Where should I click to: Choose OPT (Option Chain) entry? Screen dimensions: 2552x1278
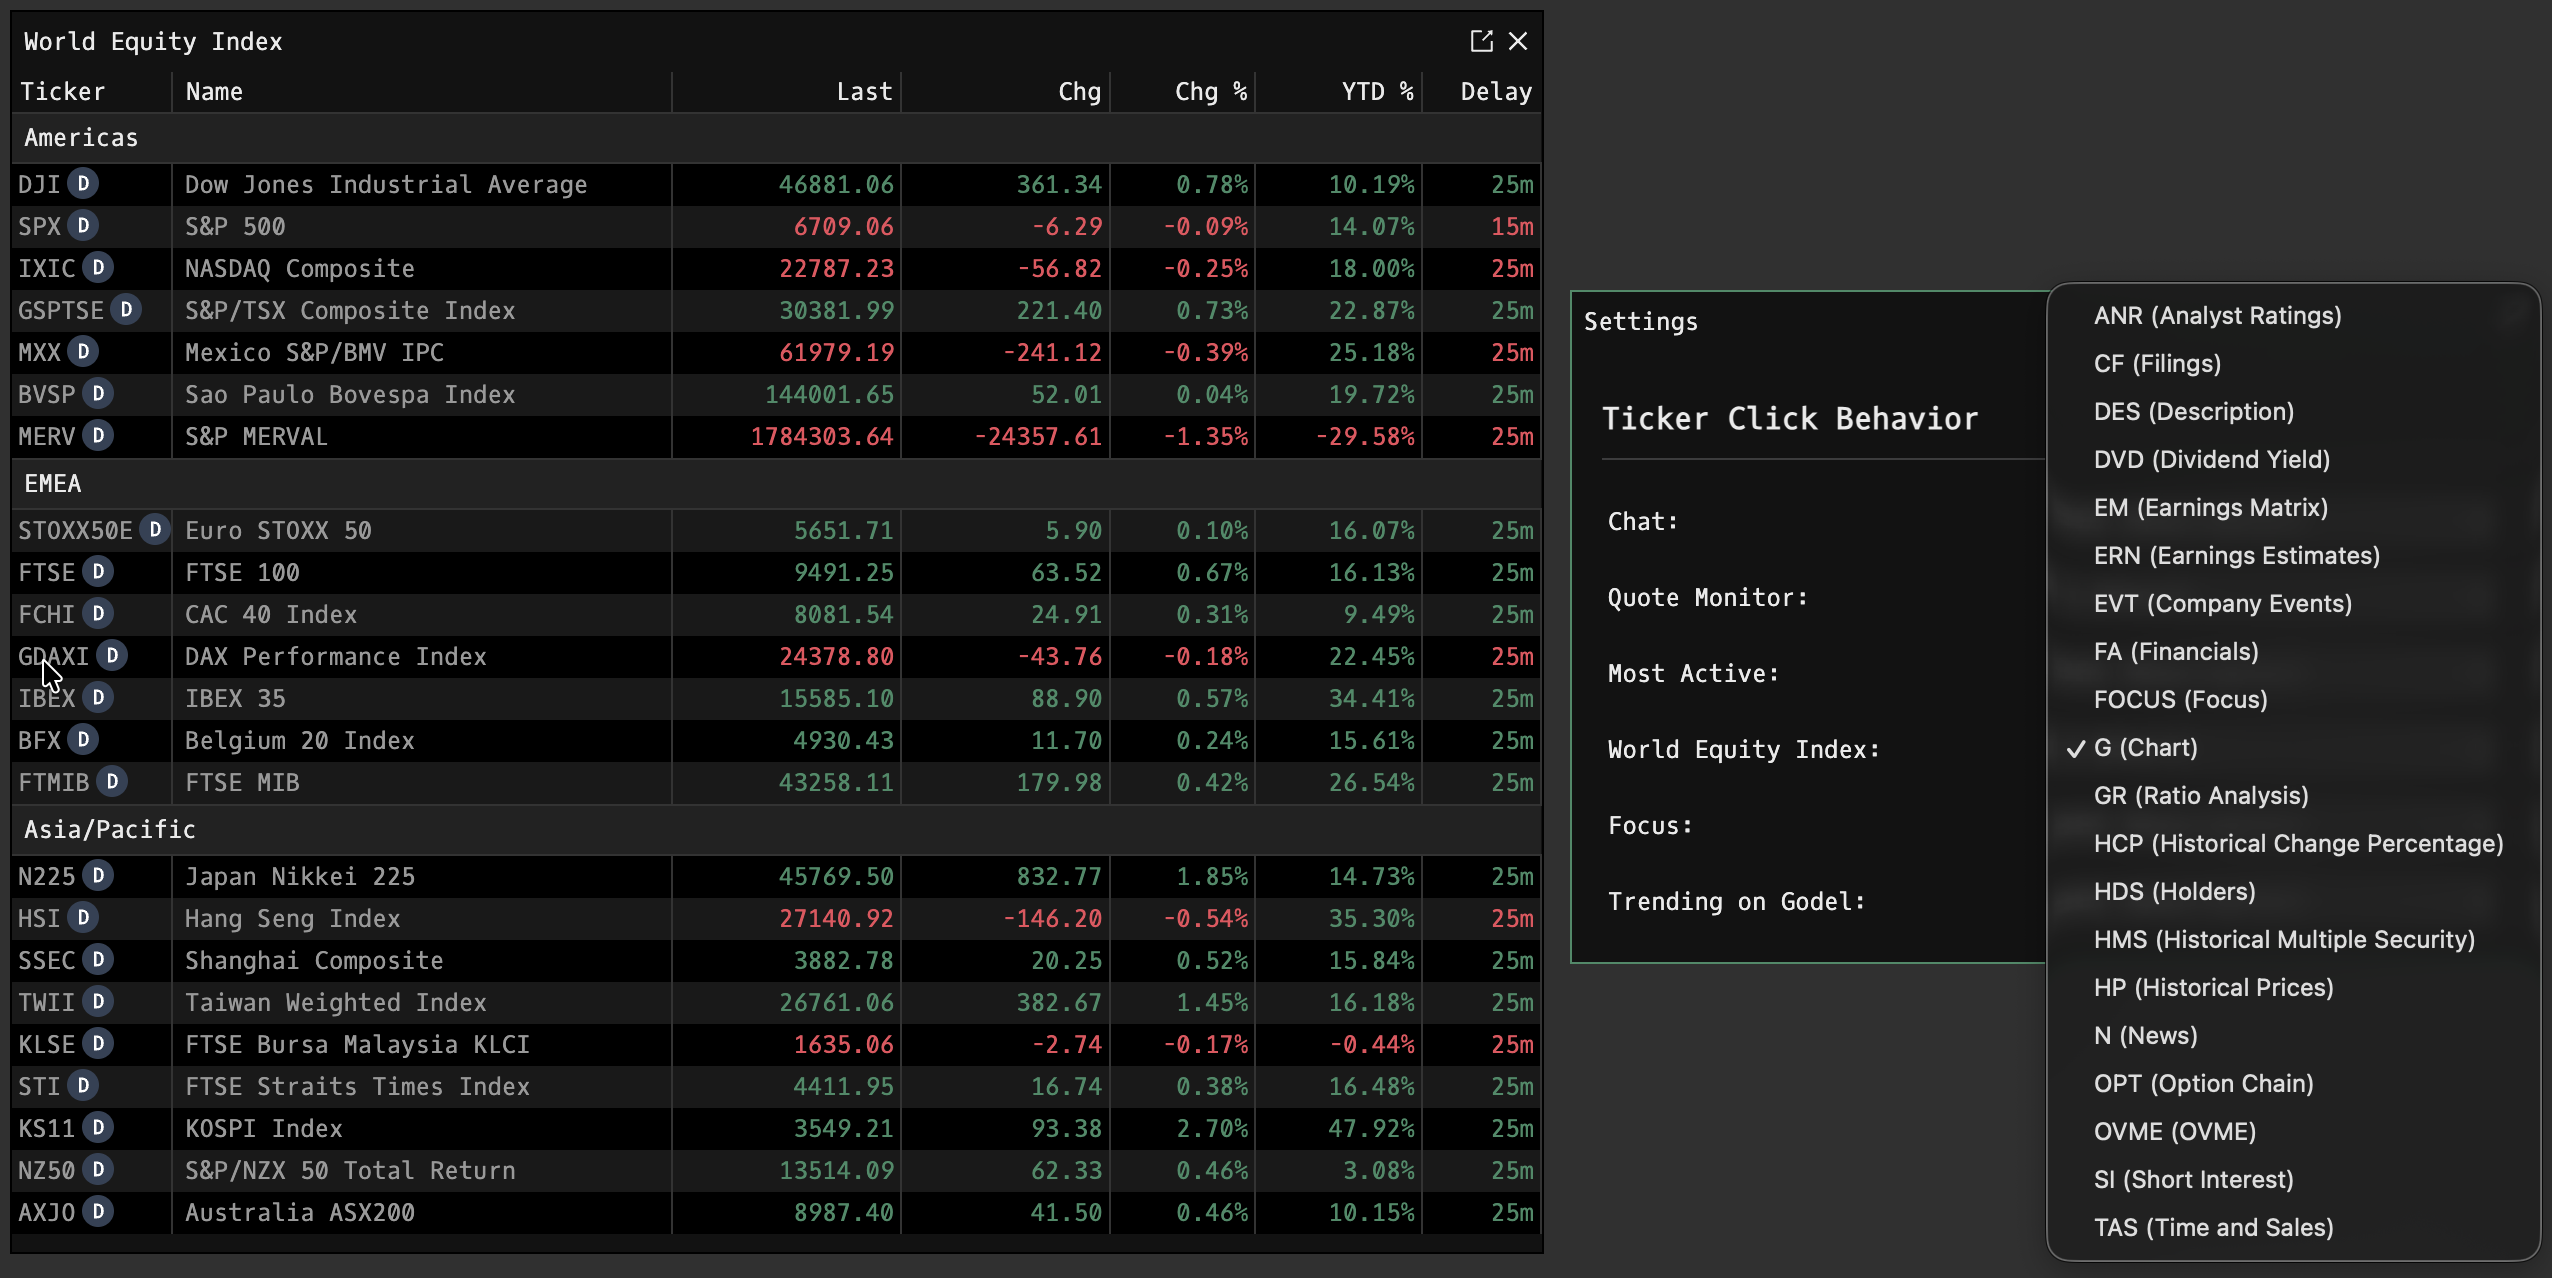[2293, 1084]
